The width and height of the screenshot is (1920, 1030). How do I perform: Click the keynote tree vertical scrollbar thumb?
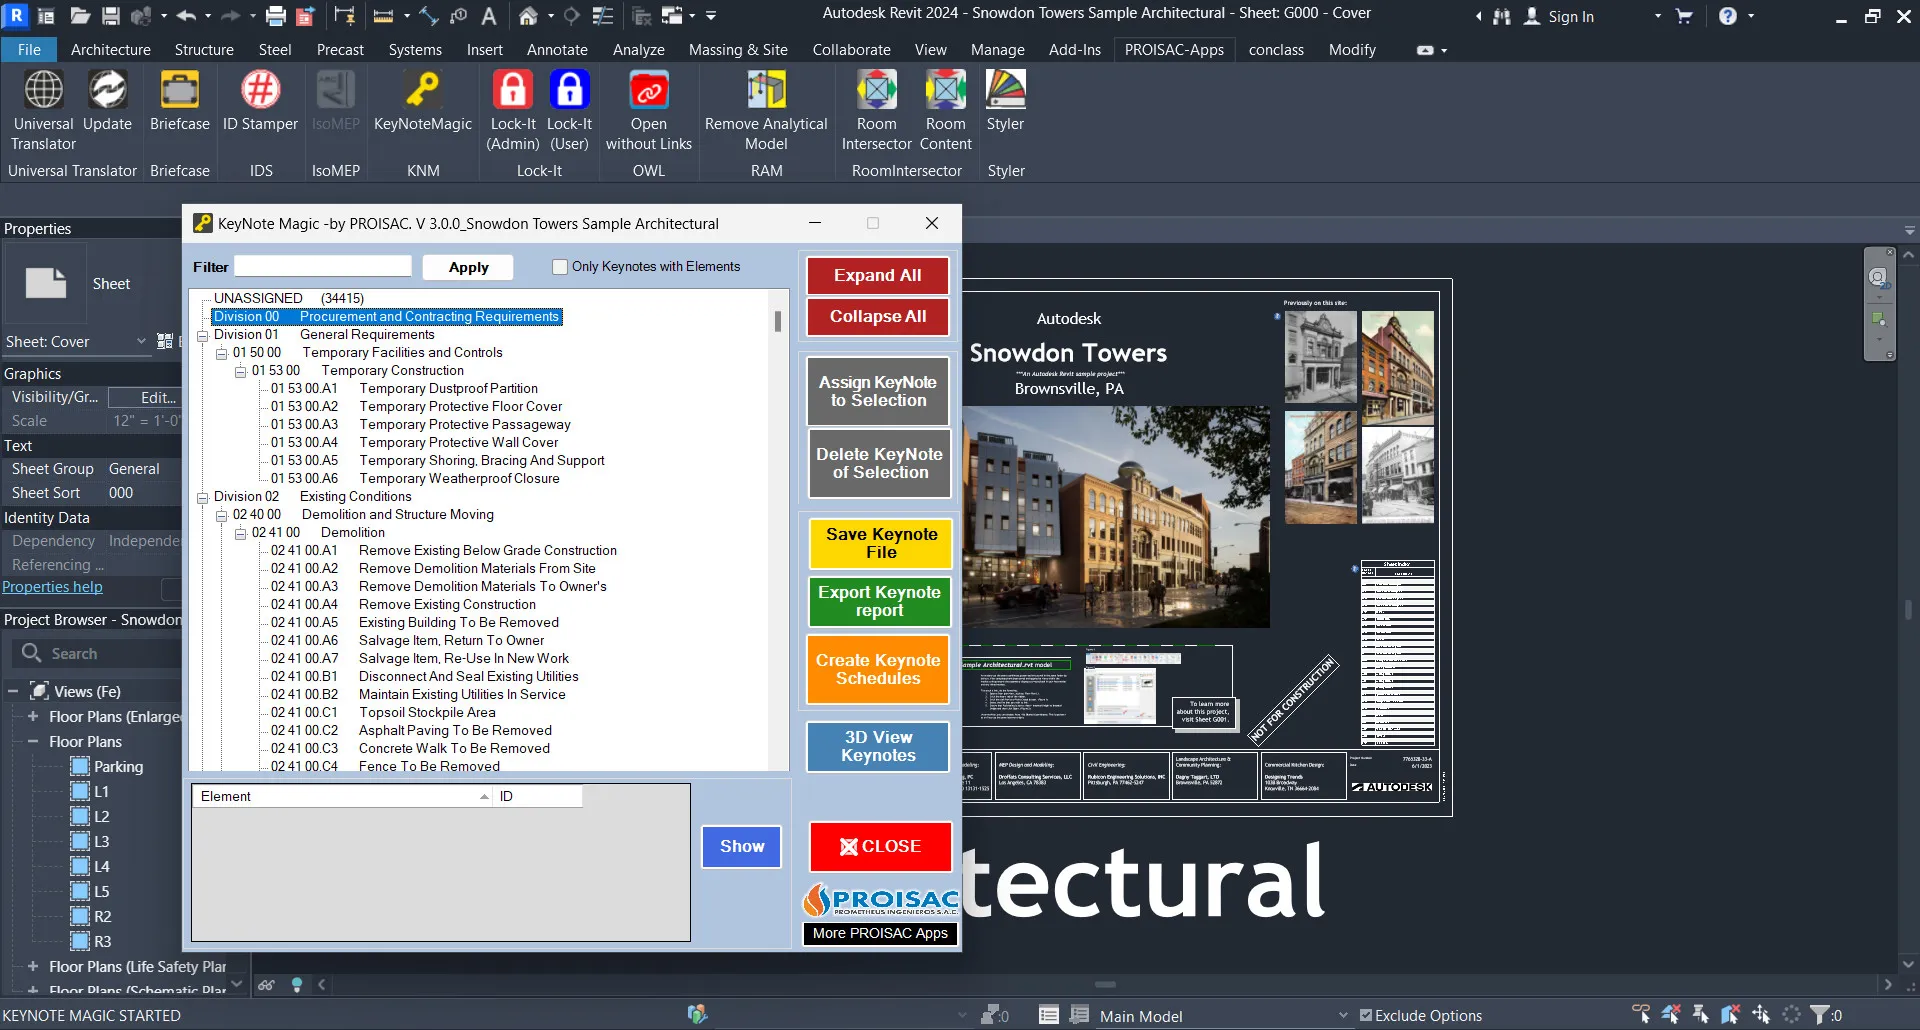click(777, 321)
